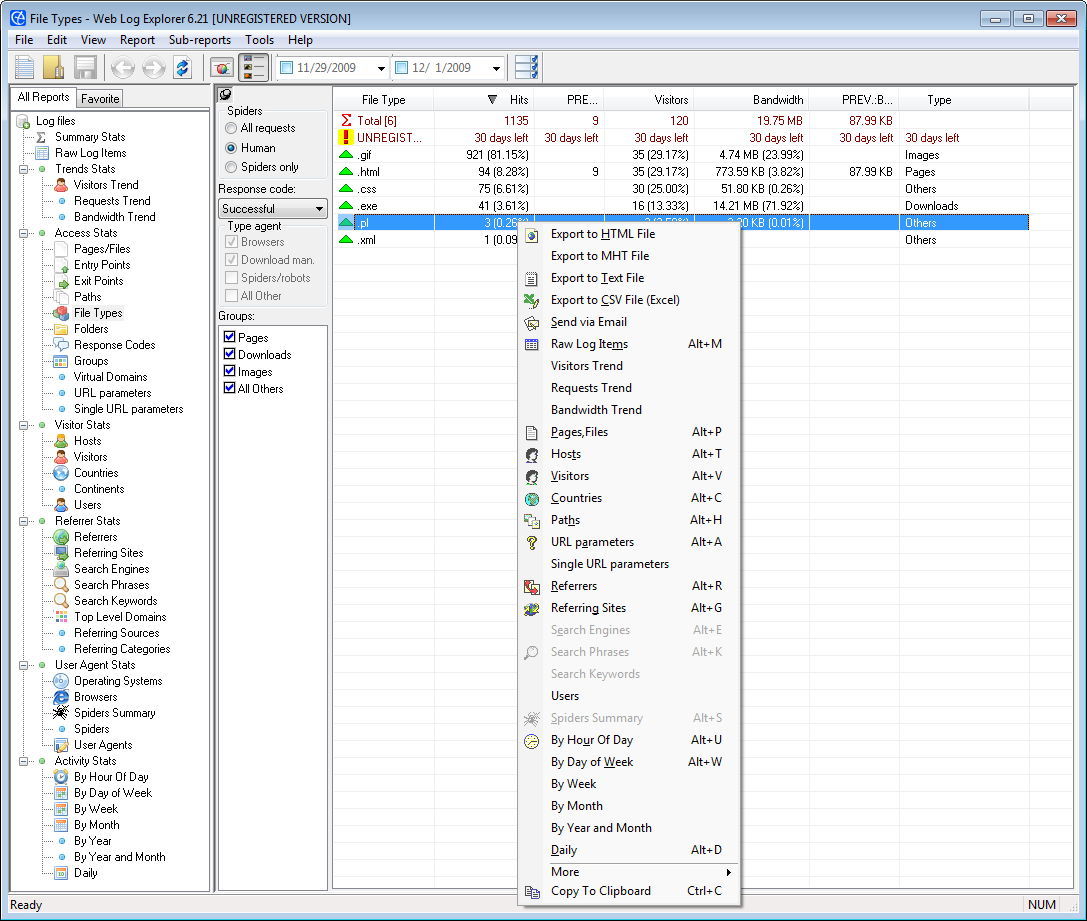Toggle the end date 12/1/2009 checkbox
This screenshot has width=1087, height=921.
tap(401, 68)
